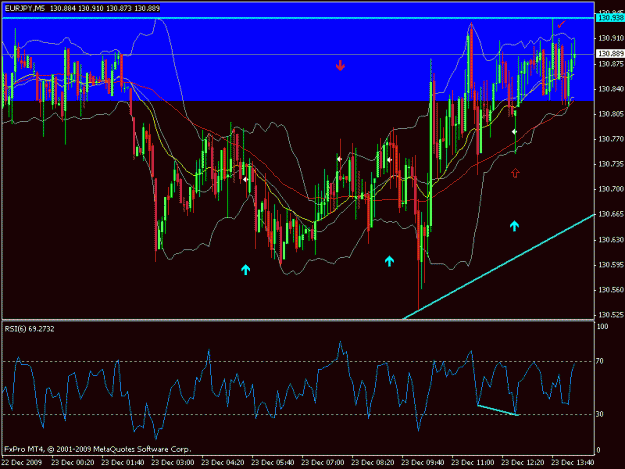Click the 23 Dec 05:40 time label

tap(273, 463)
